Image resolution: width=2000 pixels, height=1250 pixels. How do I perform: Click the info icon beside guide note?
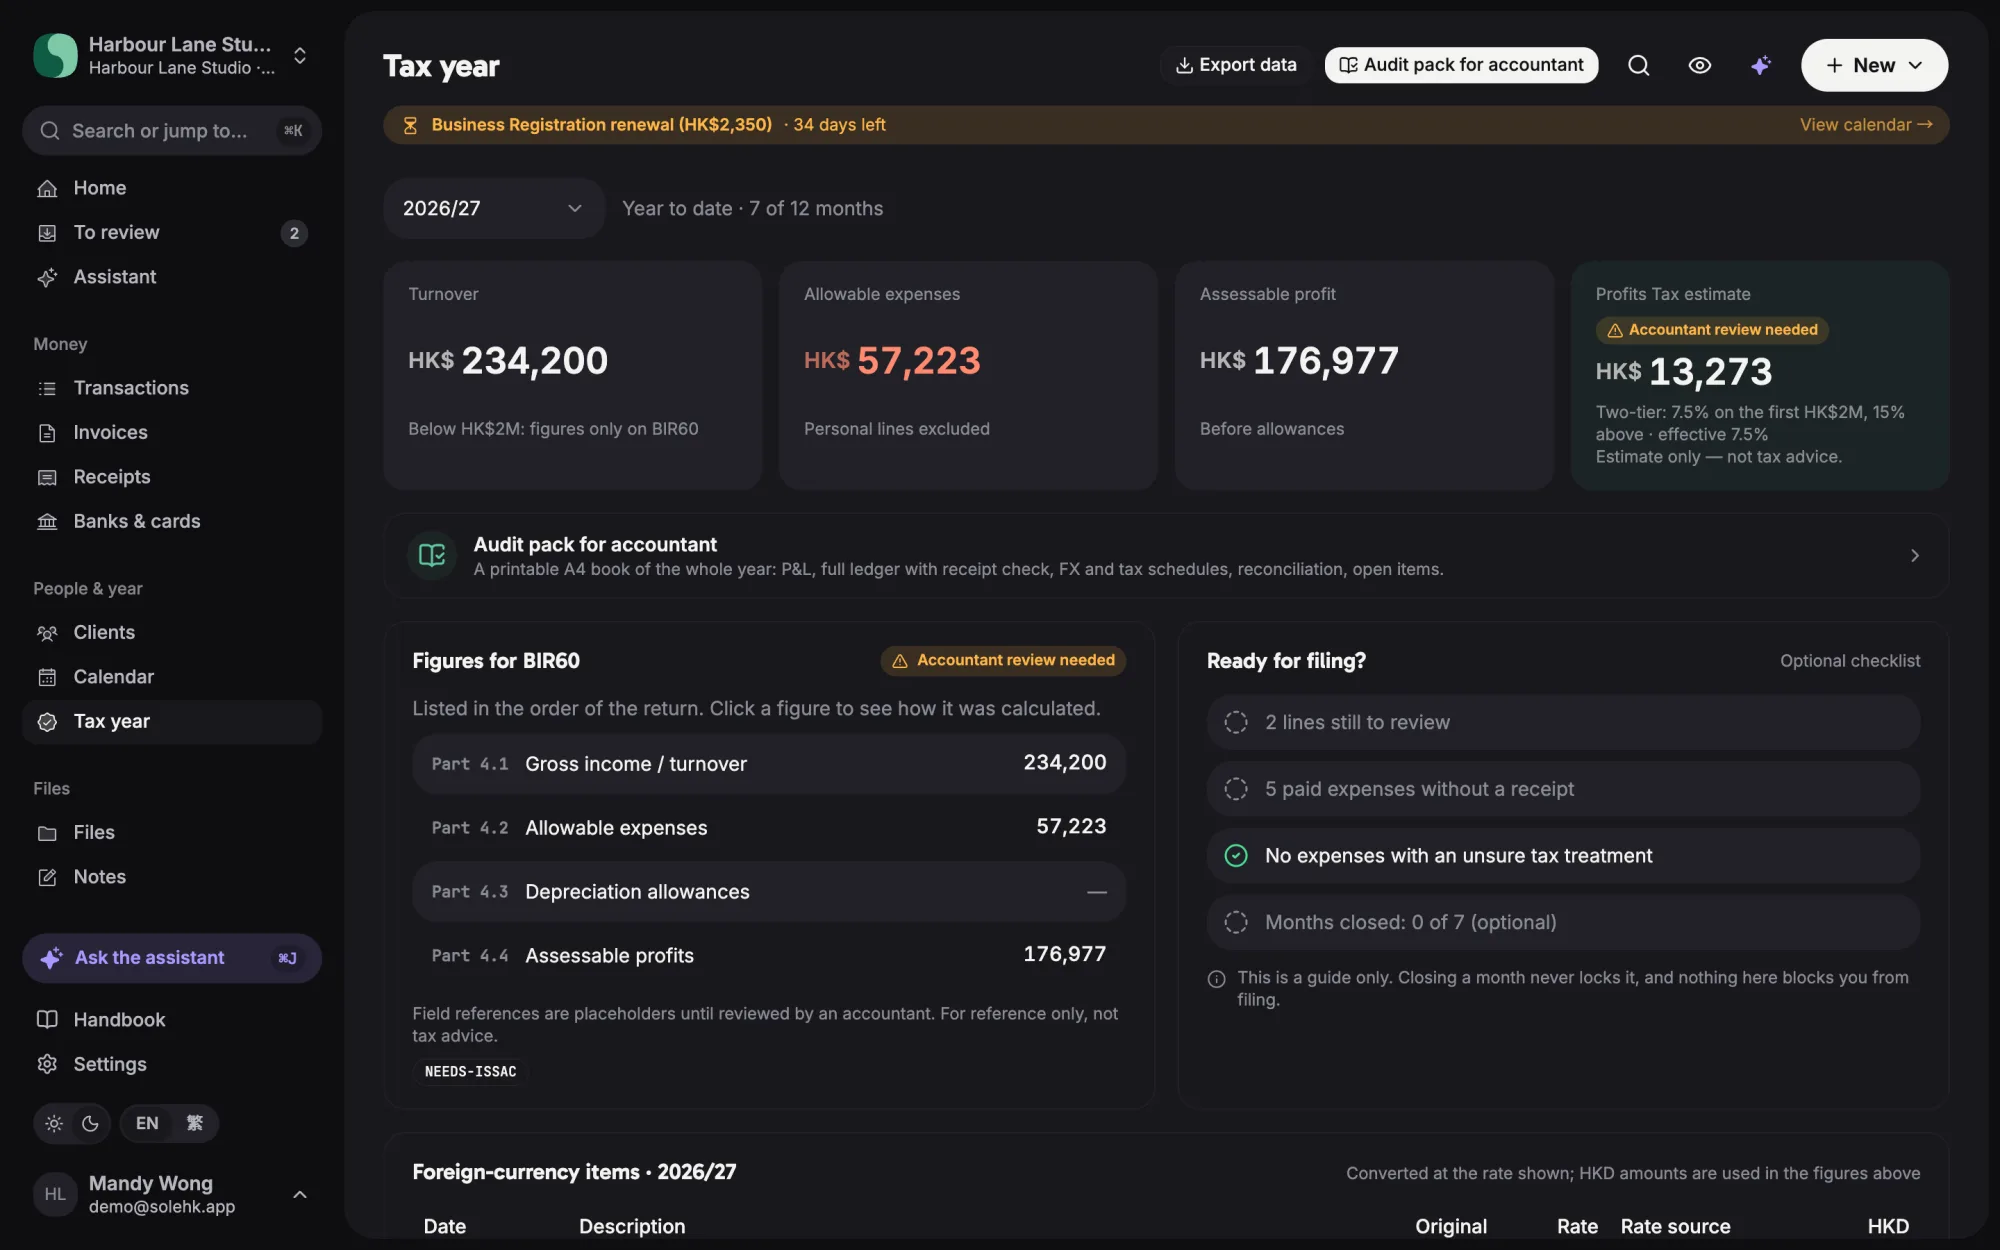click(1217, 980)
